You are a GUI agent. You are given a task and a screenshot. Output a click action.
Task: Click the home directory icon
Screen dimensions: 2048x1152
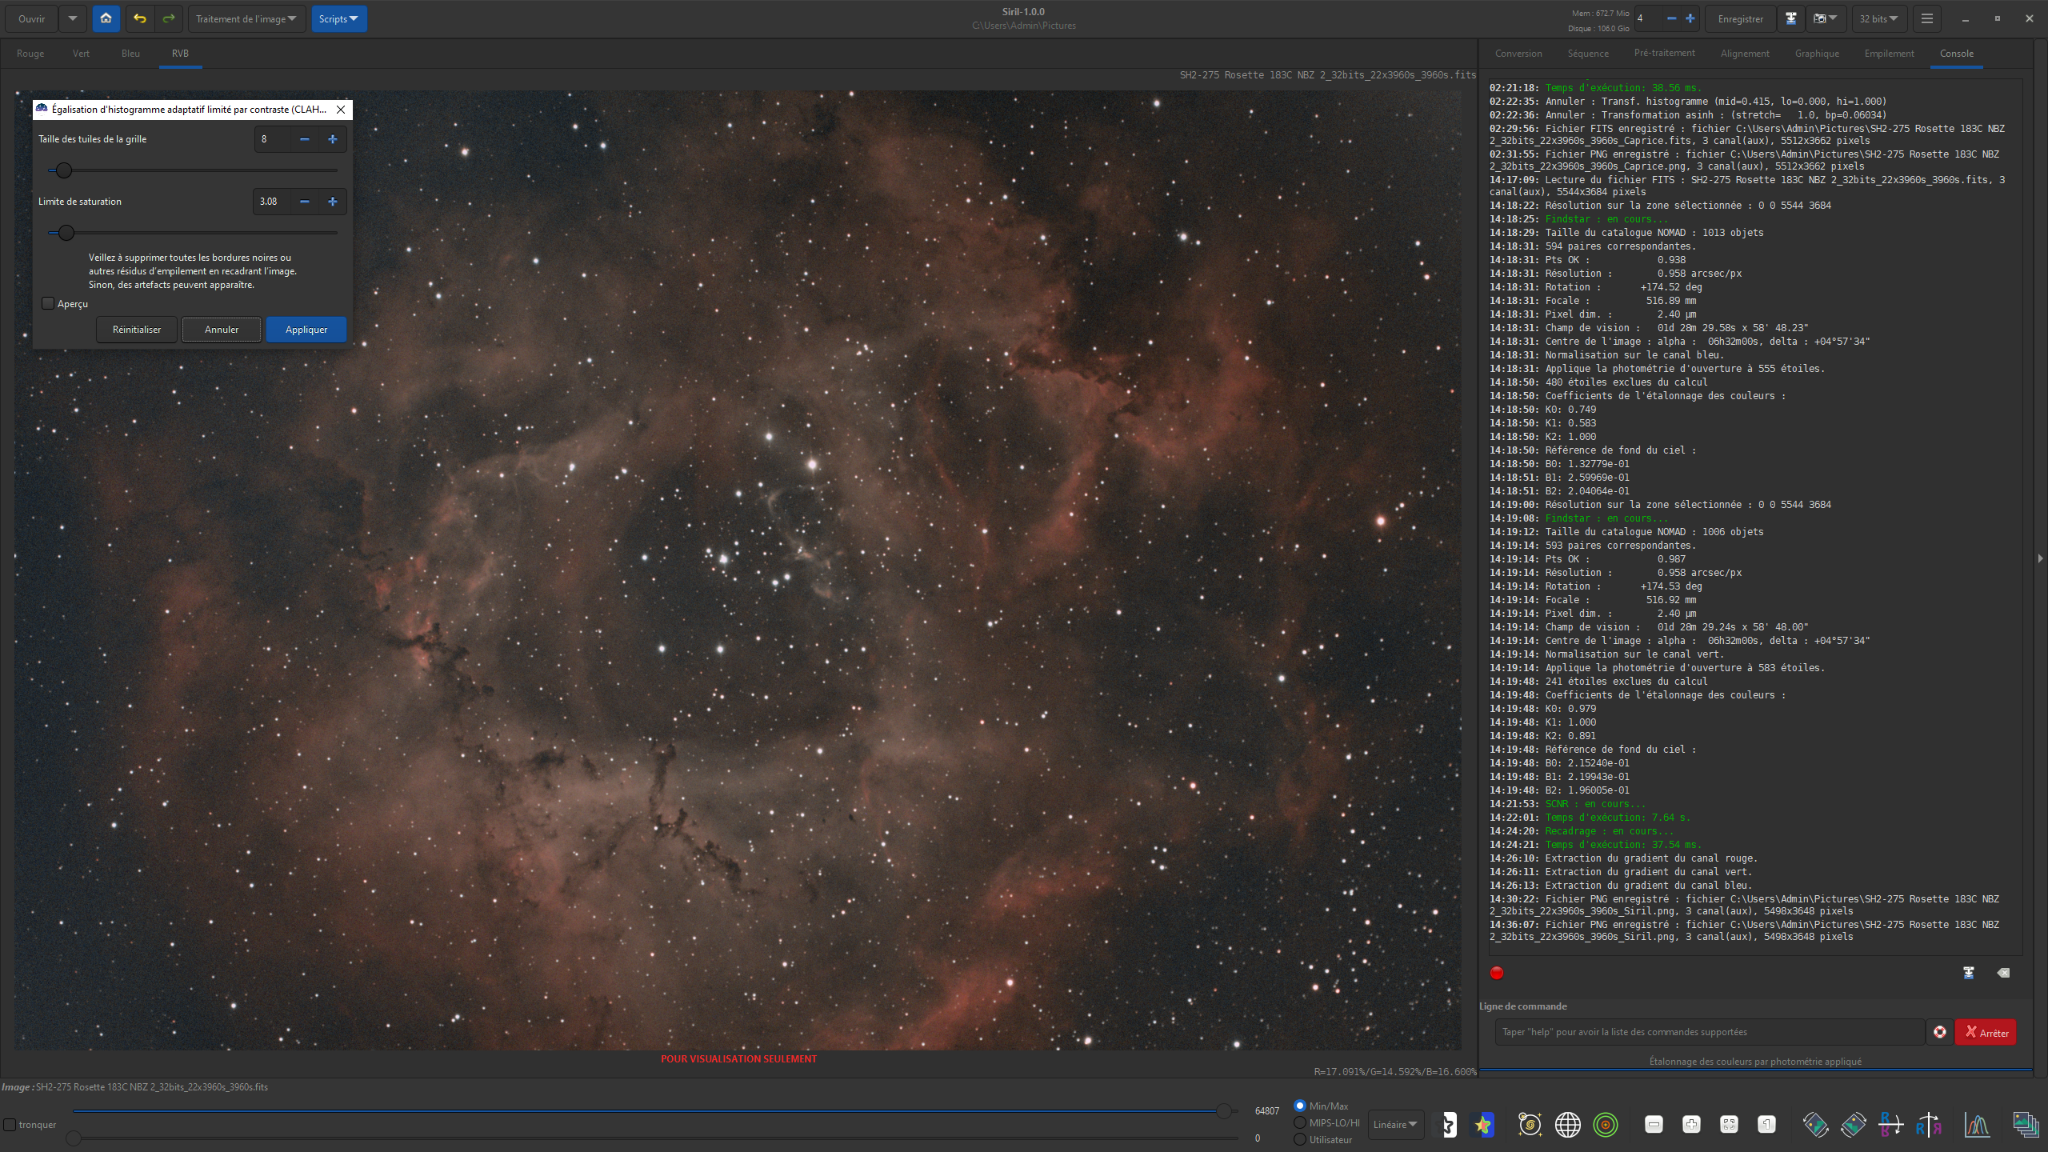pyautogui.click(x=106, y=18)
